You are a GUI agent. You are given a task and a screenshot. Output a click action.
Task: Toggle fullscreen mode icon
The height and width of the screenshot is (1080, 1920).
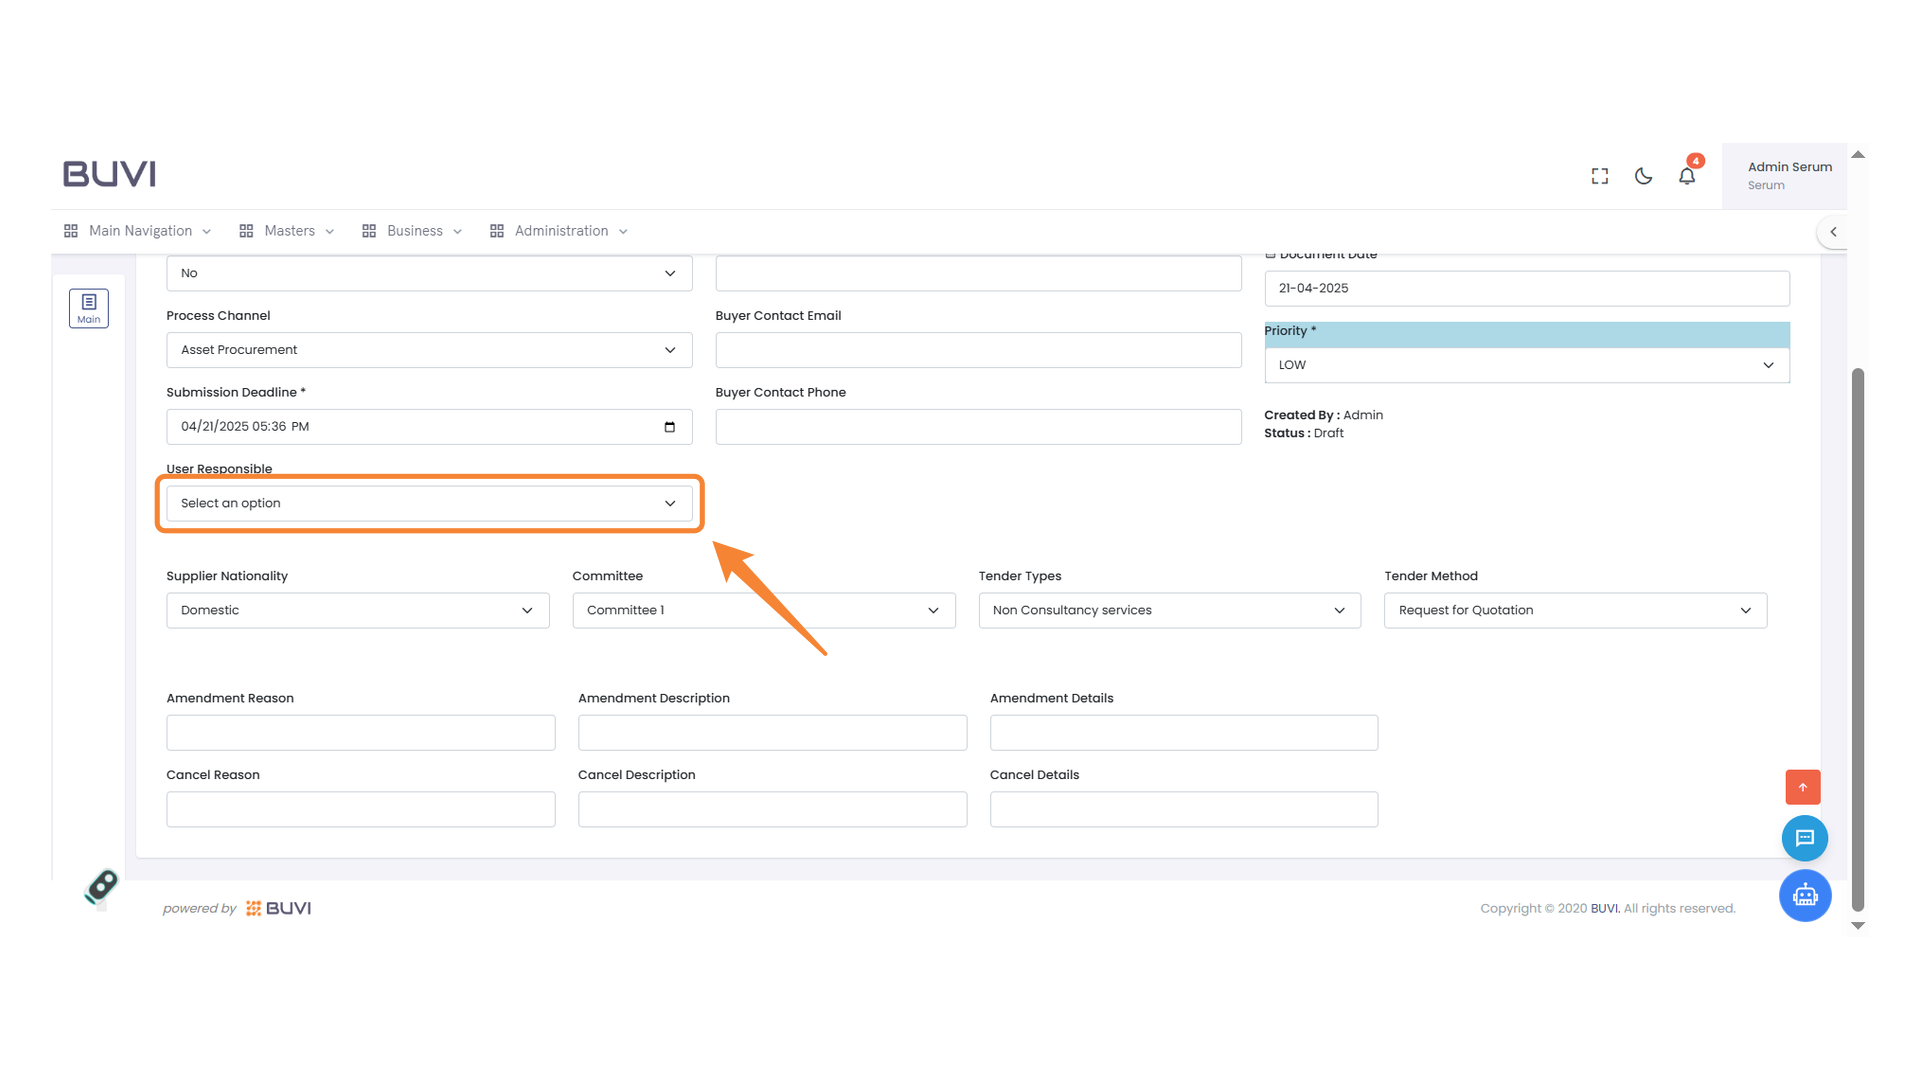coord(1600,176)
